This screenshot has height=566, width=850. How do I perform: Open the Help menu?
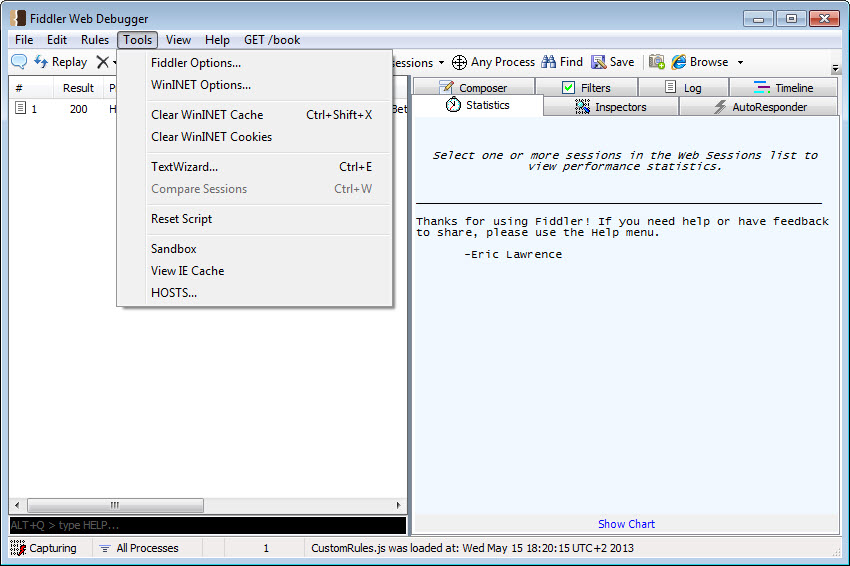217,40
